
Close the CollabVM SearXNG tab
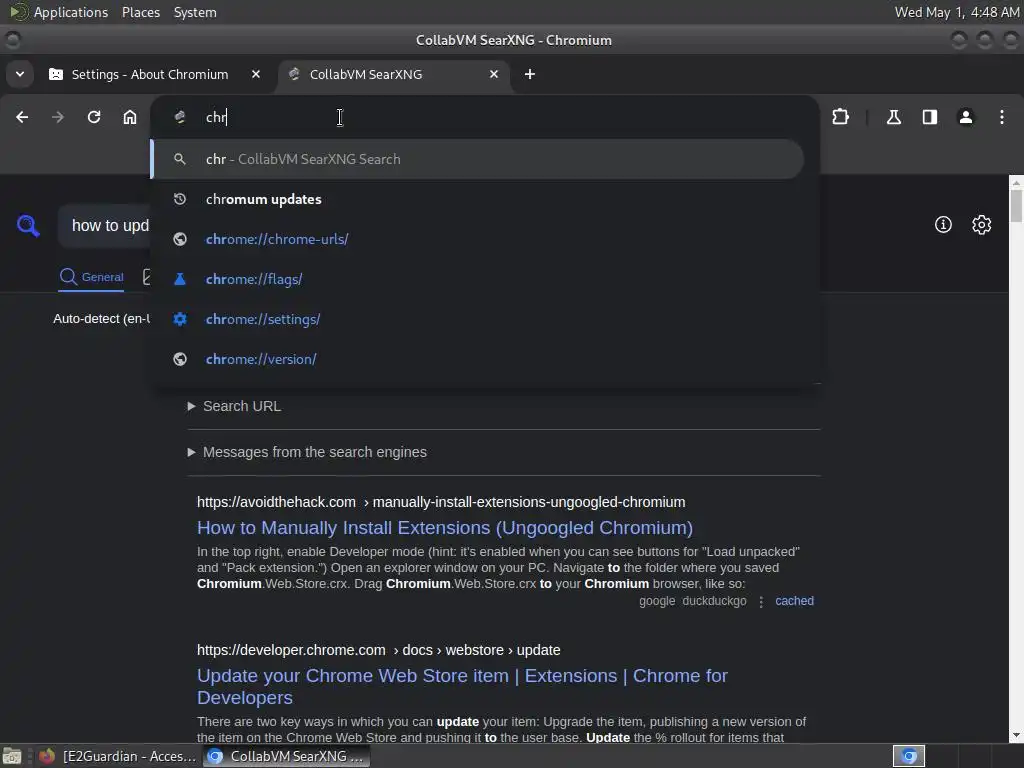pyautogui.click(x=494, y=74)
